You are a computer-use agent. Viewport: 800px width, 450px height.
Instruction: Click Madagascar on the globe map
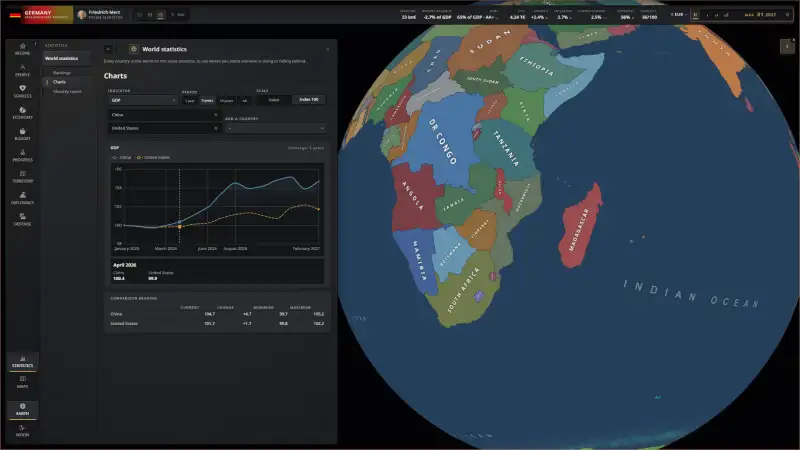pyautogui.click(x=581, y=227)
